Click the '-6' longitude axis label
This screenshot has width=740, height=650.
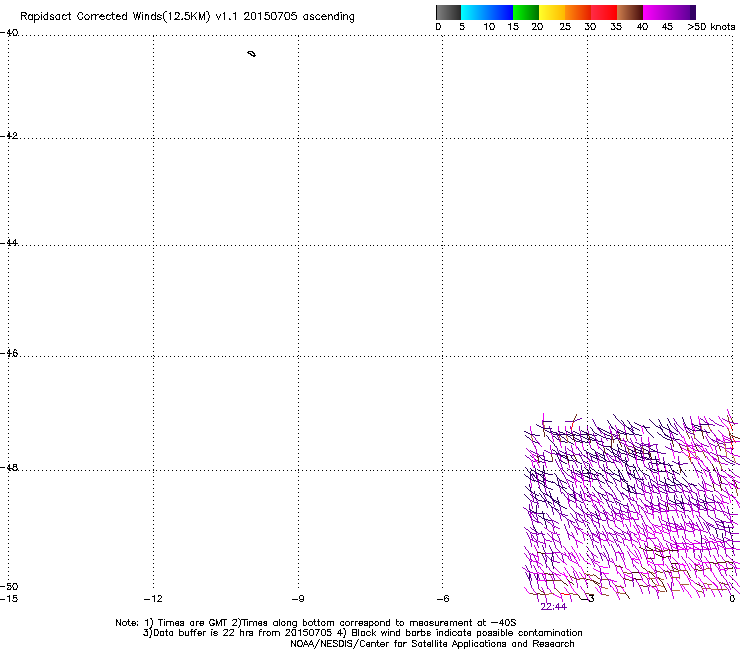(443, 599)
